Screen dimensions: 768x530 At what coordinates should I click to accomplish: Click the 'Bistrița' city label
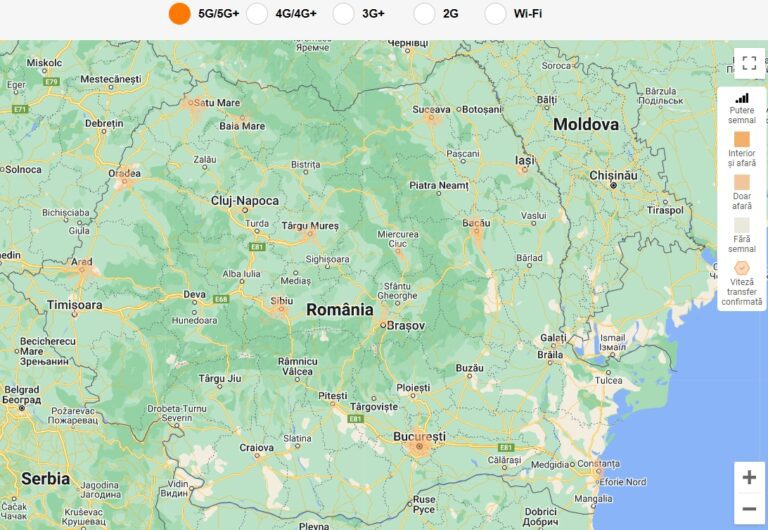click(x=306, y=165)
